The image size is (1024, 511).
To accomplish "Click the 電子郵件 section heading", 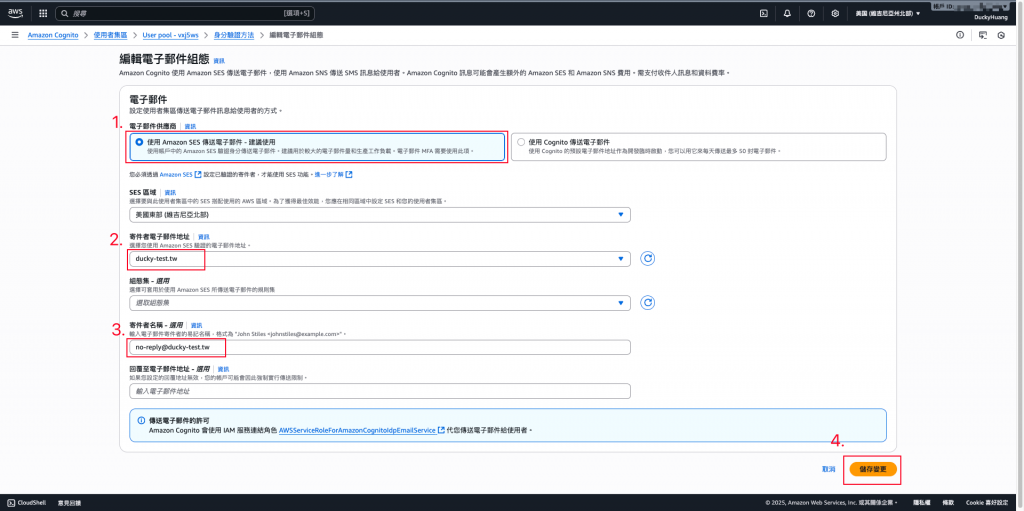I will [148, 100].
